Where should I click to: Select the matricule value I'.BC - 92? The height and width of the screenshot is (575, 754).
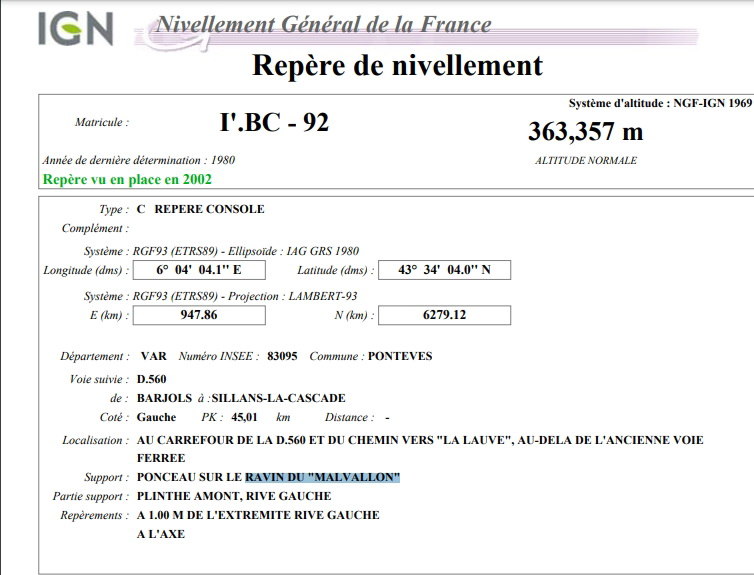click(274, 122)
